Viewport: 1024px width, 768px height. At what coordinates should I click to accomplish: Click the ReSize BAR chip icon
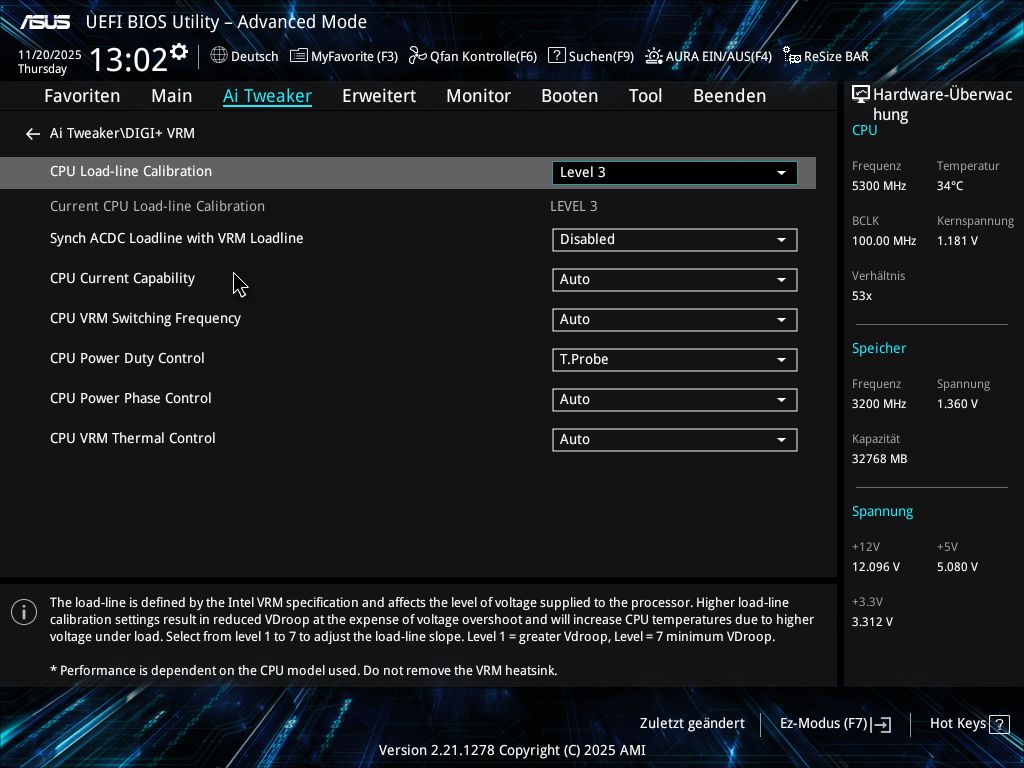coord(792,56)
